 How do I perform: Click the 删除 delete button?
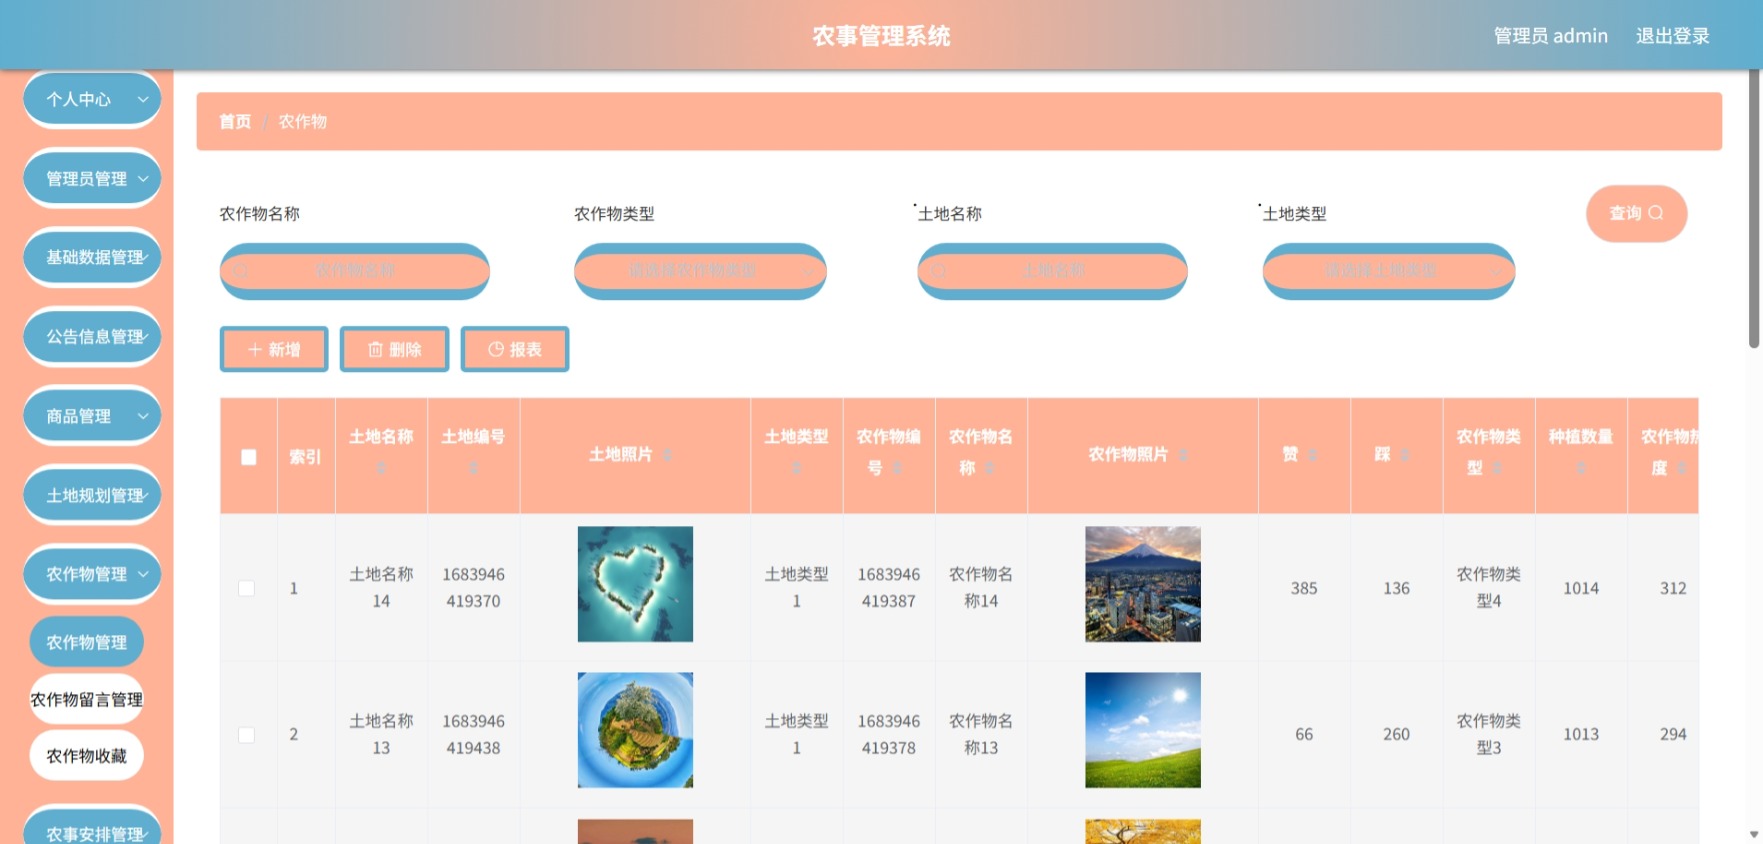(394, 350)
